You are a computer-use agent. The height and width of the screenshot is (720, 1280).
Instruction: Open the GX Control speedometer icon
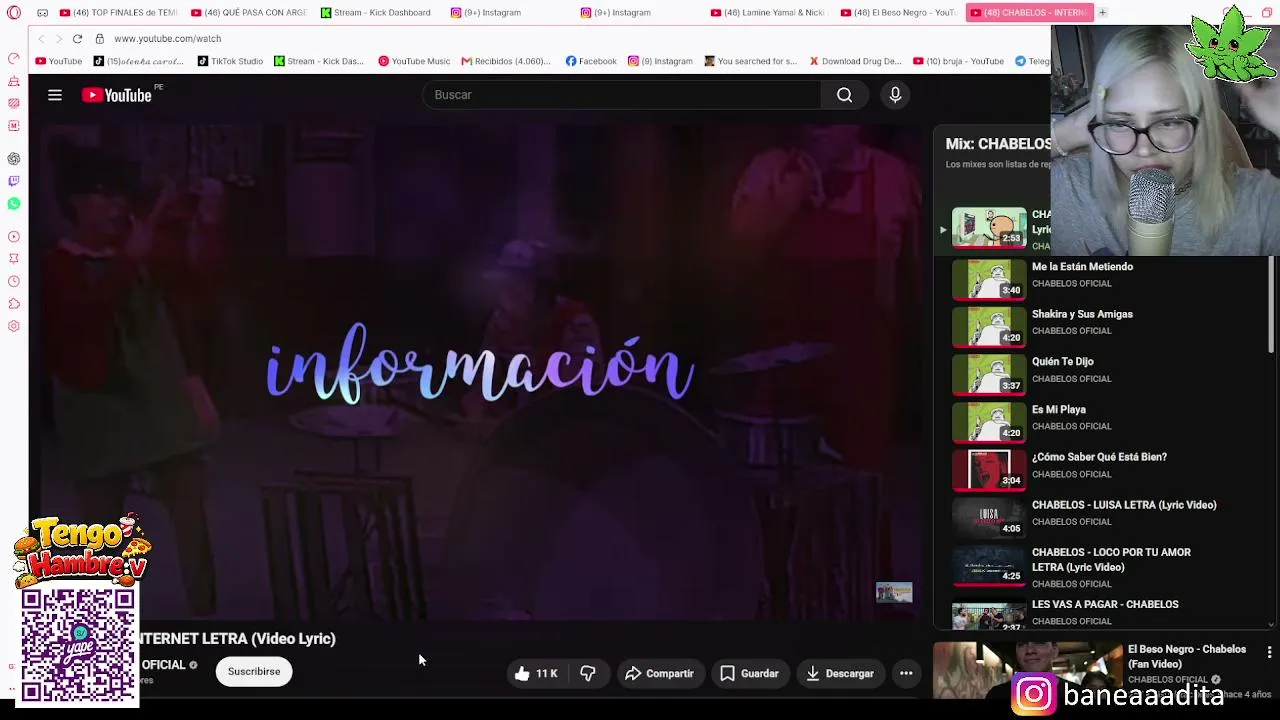(x=14, y=58)
